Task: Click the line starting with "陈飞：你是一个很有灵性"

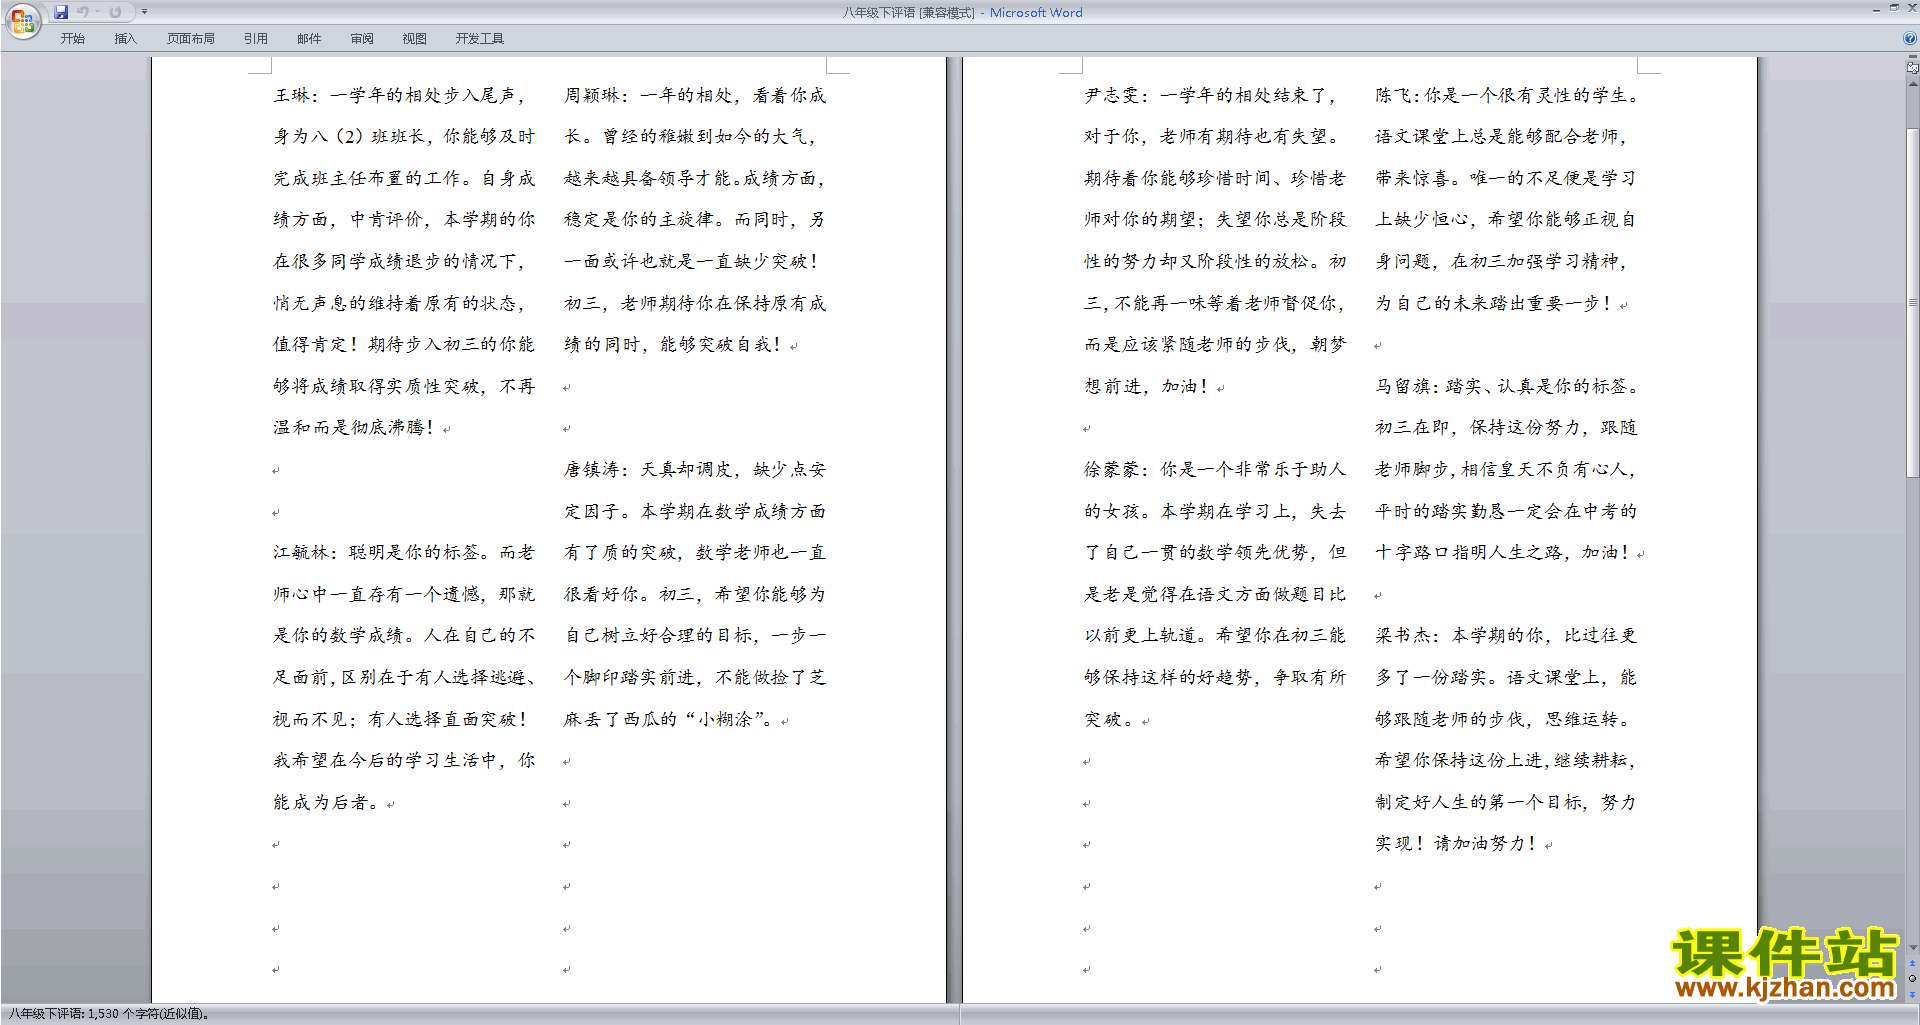Action: [1508, 96]
